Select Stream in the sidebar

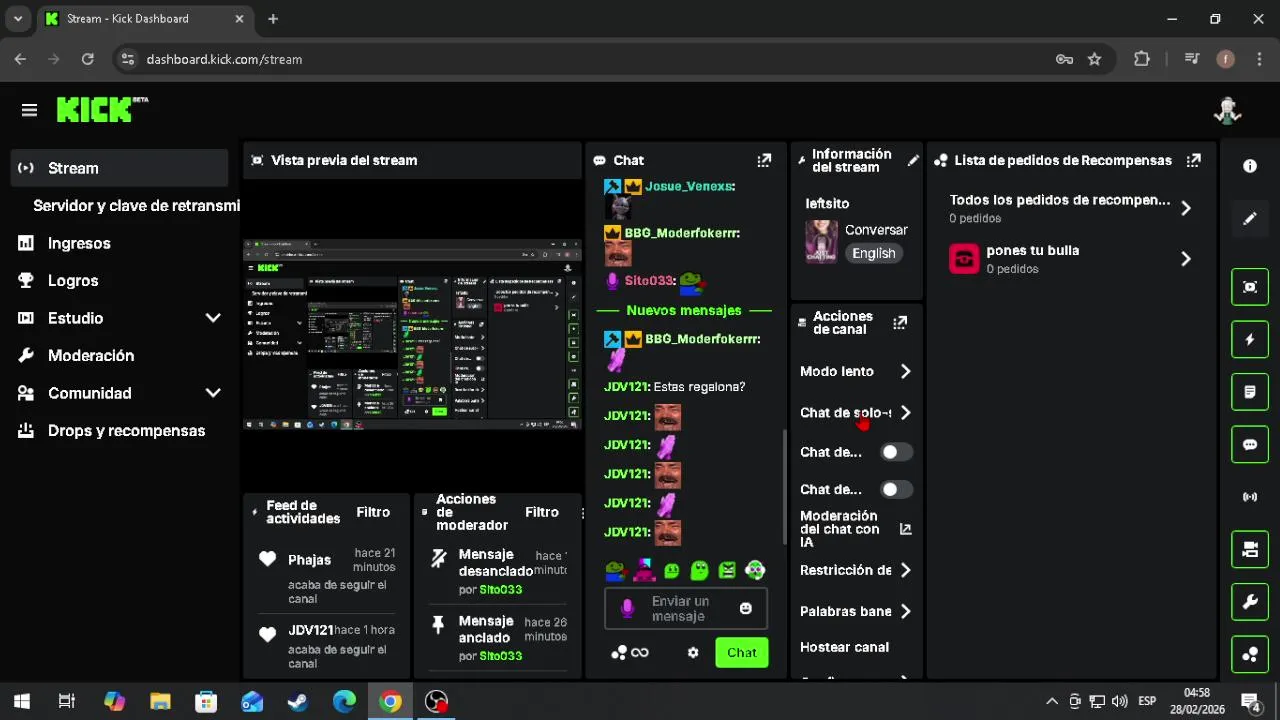coord(120,168)
